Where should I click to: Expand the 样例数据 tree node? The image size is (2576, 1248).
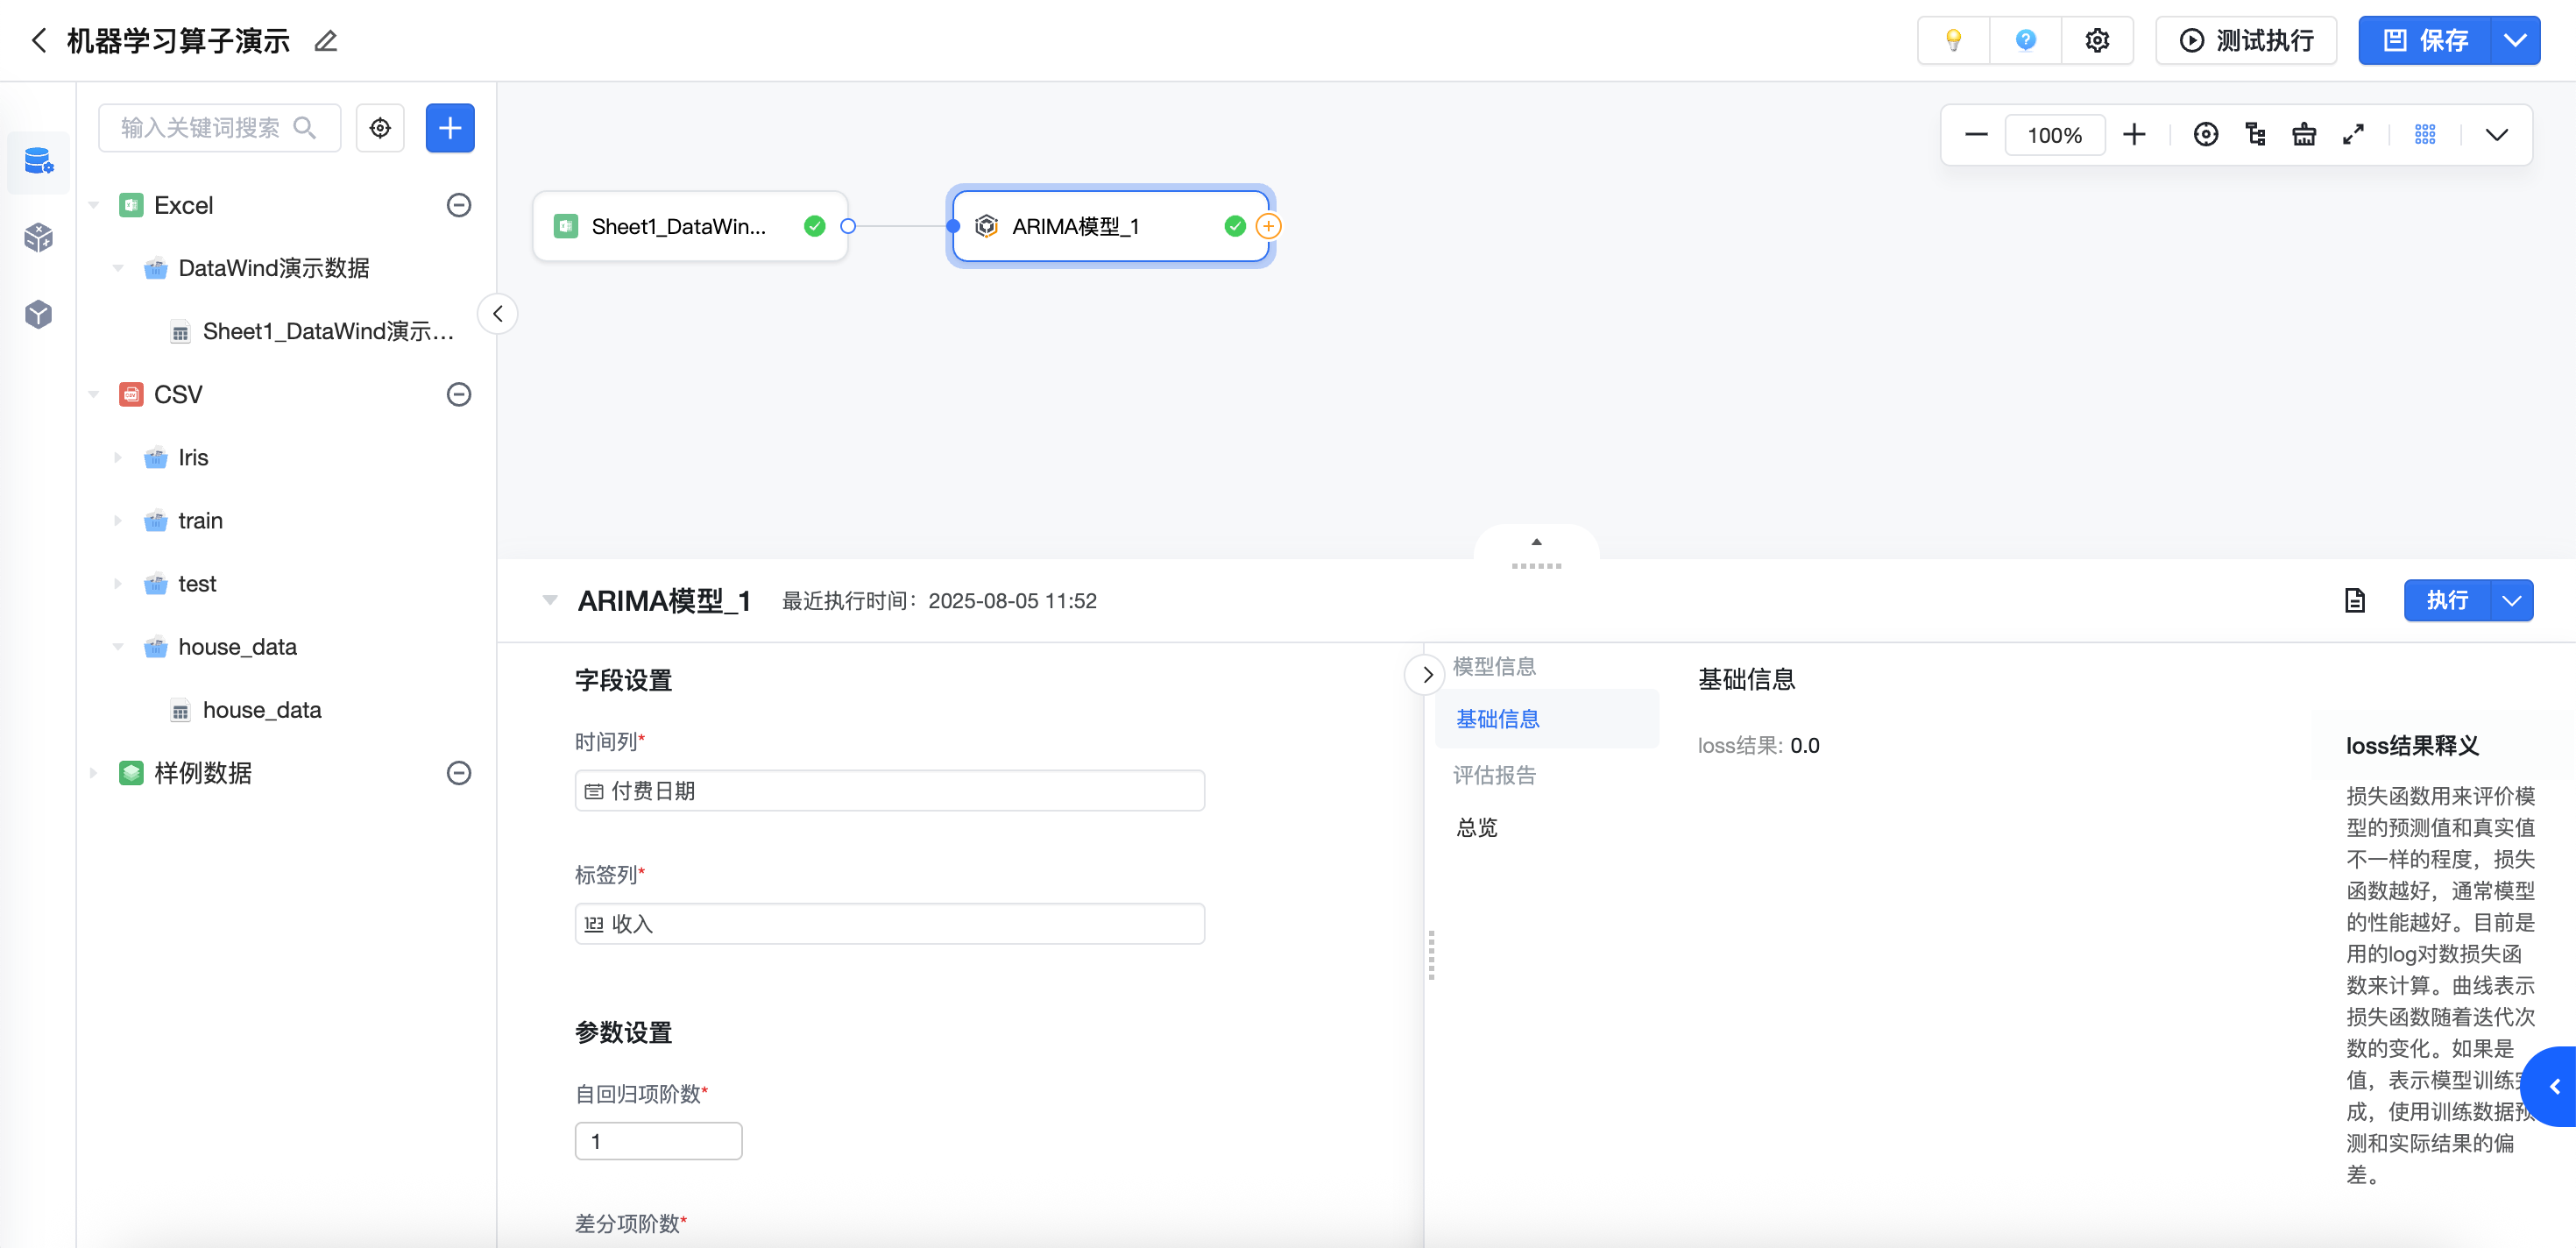(x=94, y=773)
